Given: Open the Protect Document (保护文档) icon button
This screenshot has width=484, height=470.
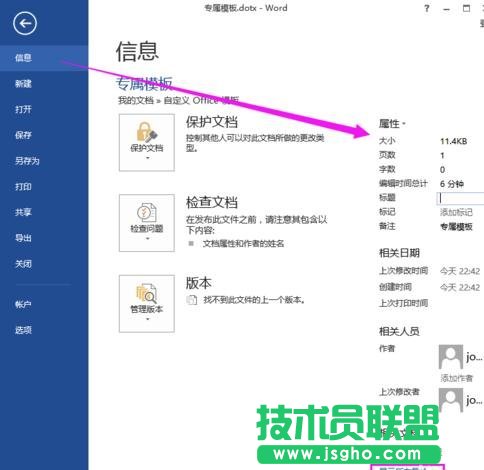Looking at the screenshot, I should point(147,143).
